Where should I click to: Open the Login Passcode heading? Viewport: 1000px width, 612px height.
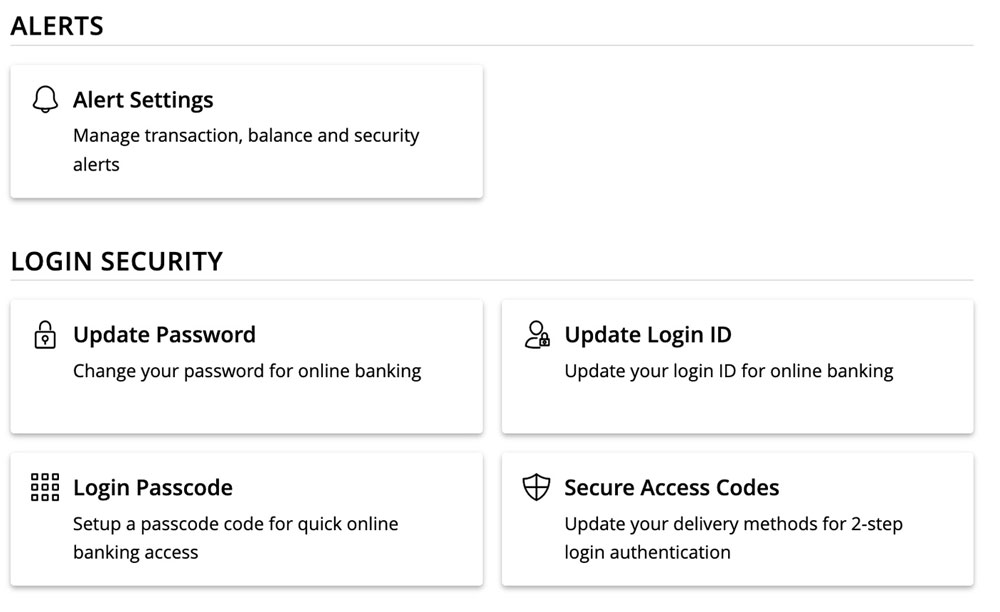pos(153,488)
